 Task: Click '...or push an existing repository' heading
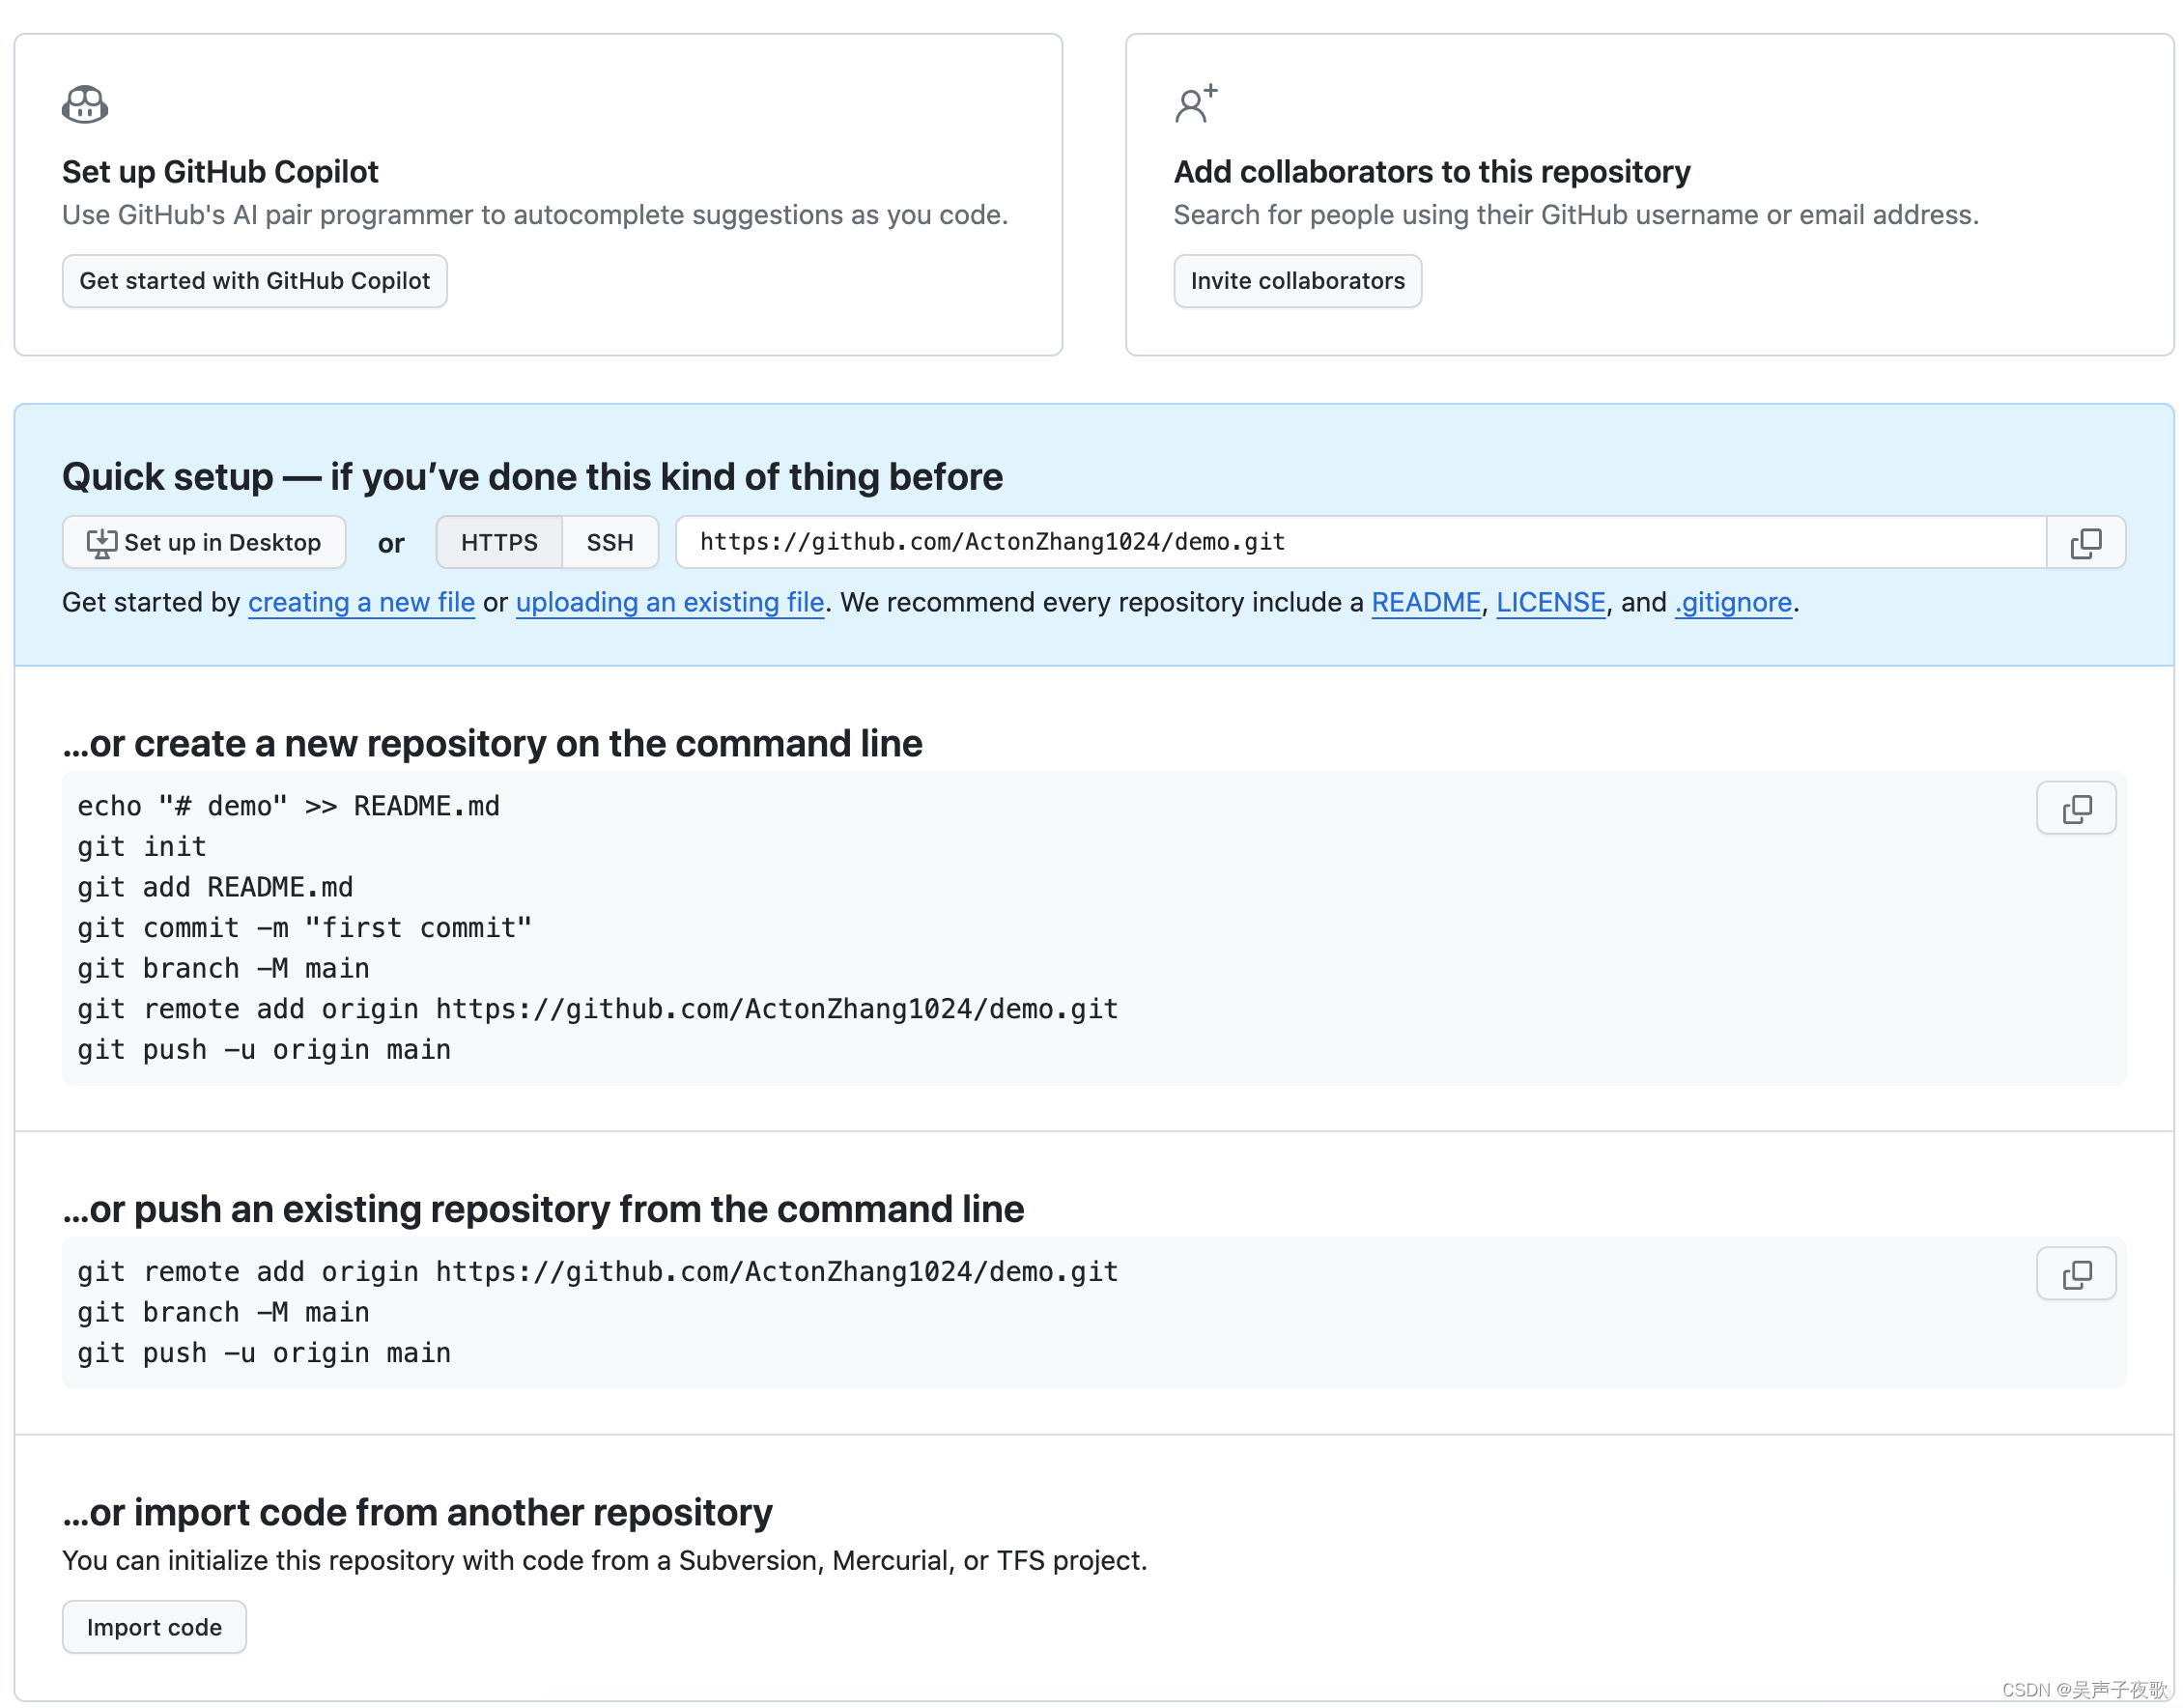(x=543, y=1209)
